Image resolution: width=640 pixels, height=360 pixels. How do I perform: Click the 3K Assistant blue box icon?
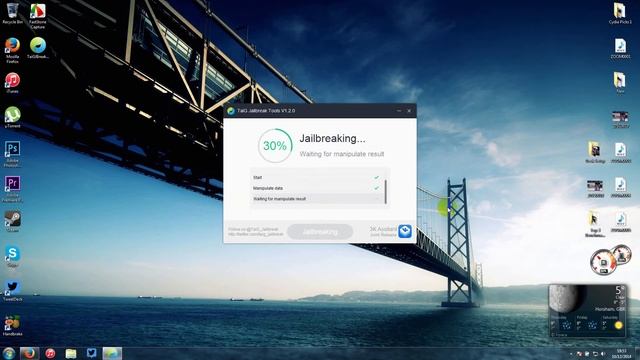(405, 231)
